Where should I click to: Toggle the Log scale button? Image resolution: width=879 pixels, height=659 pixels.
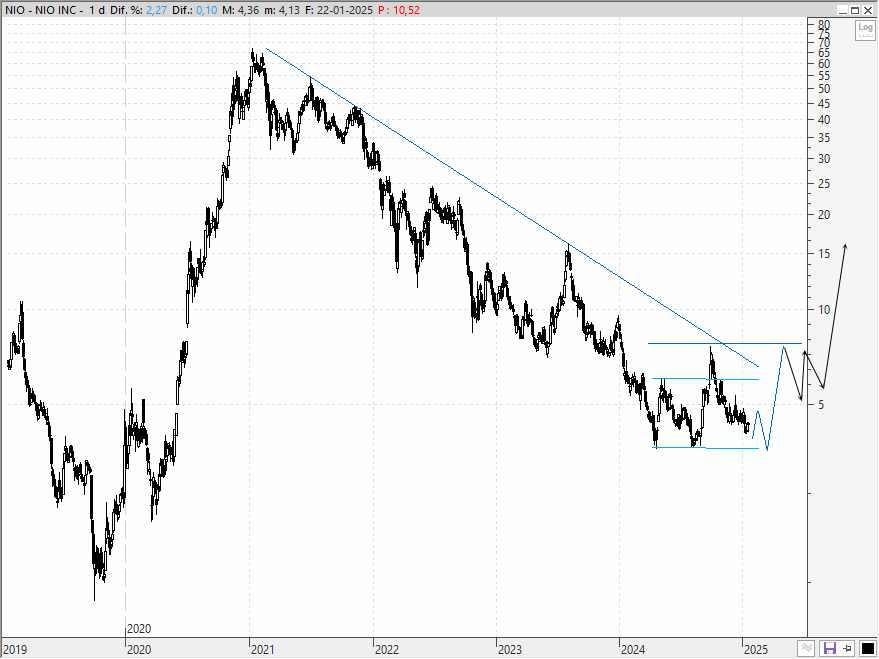click(x=864, y=30)
